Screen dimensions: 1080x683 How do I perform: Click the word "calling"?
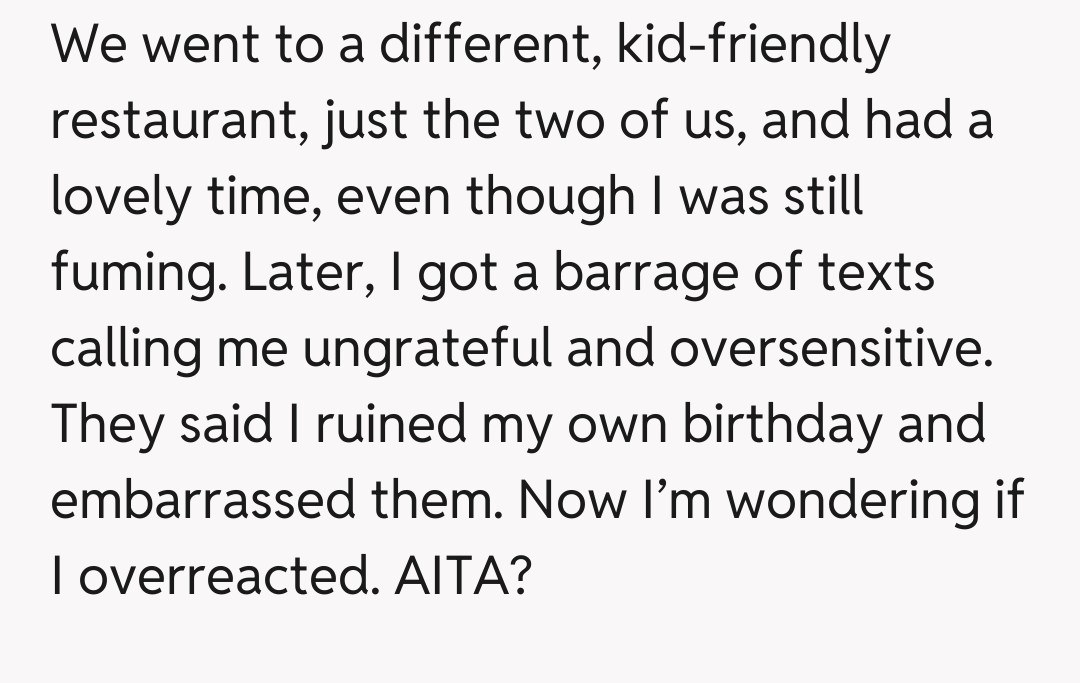pos(117,349)
